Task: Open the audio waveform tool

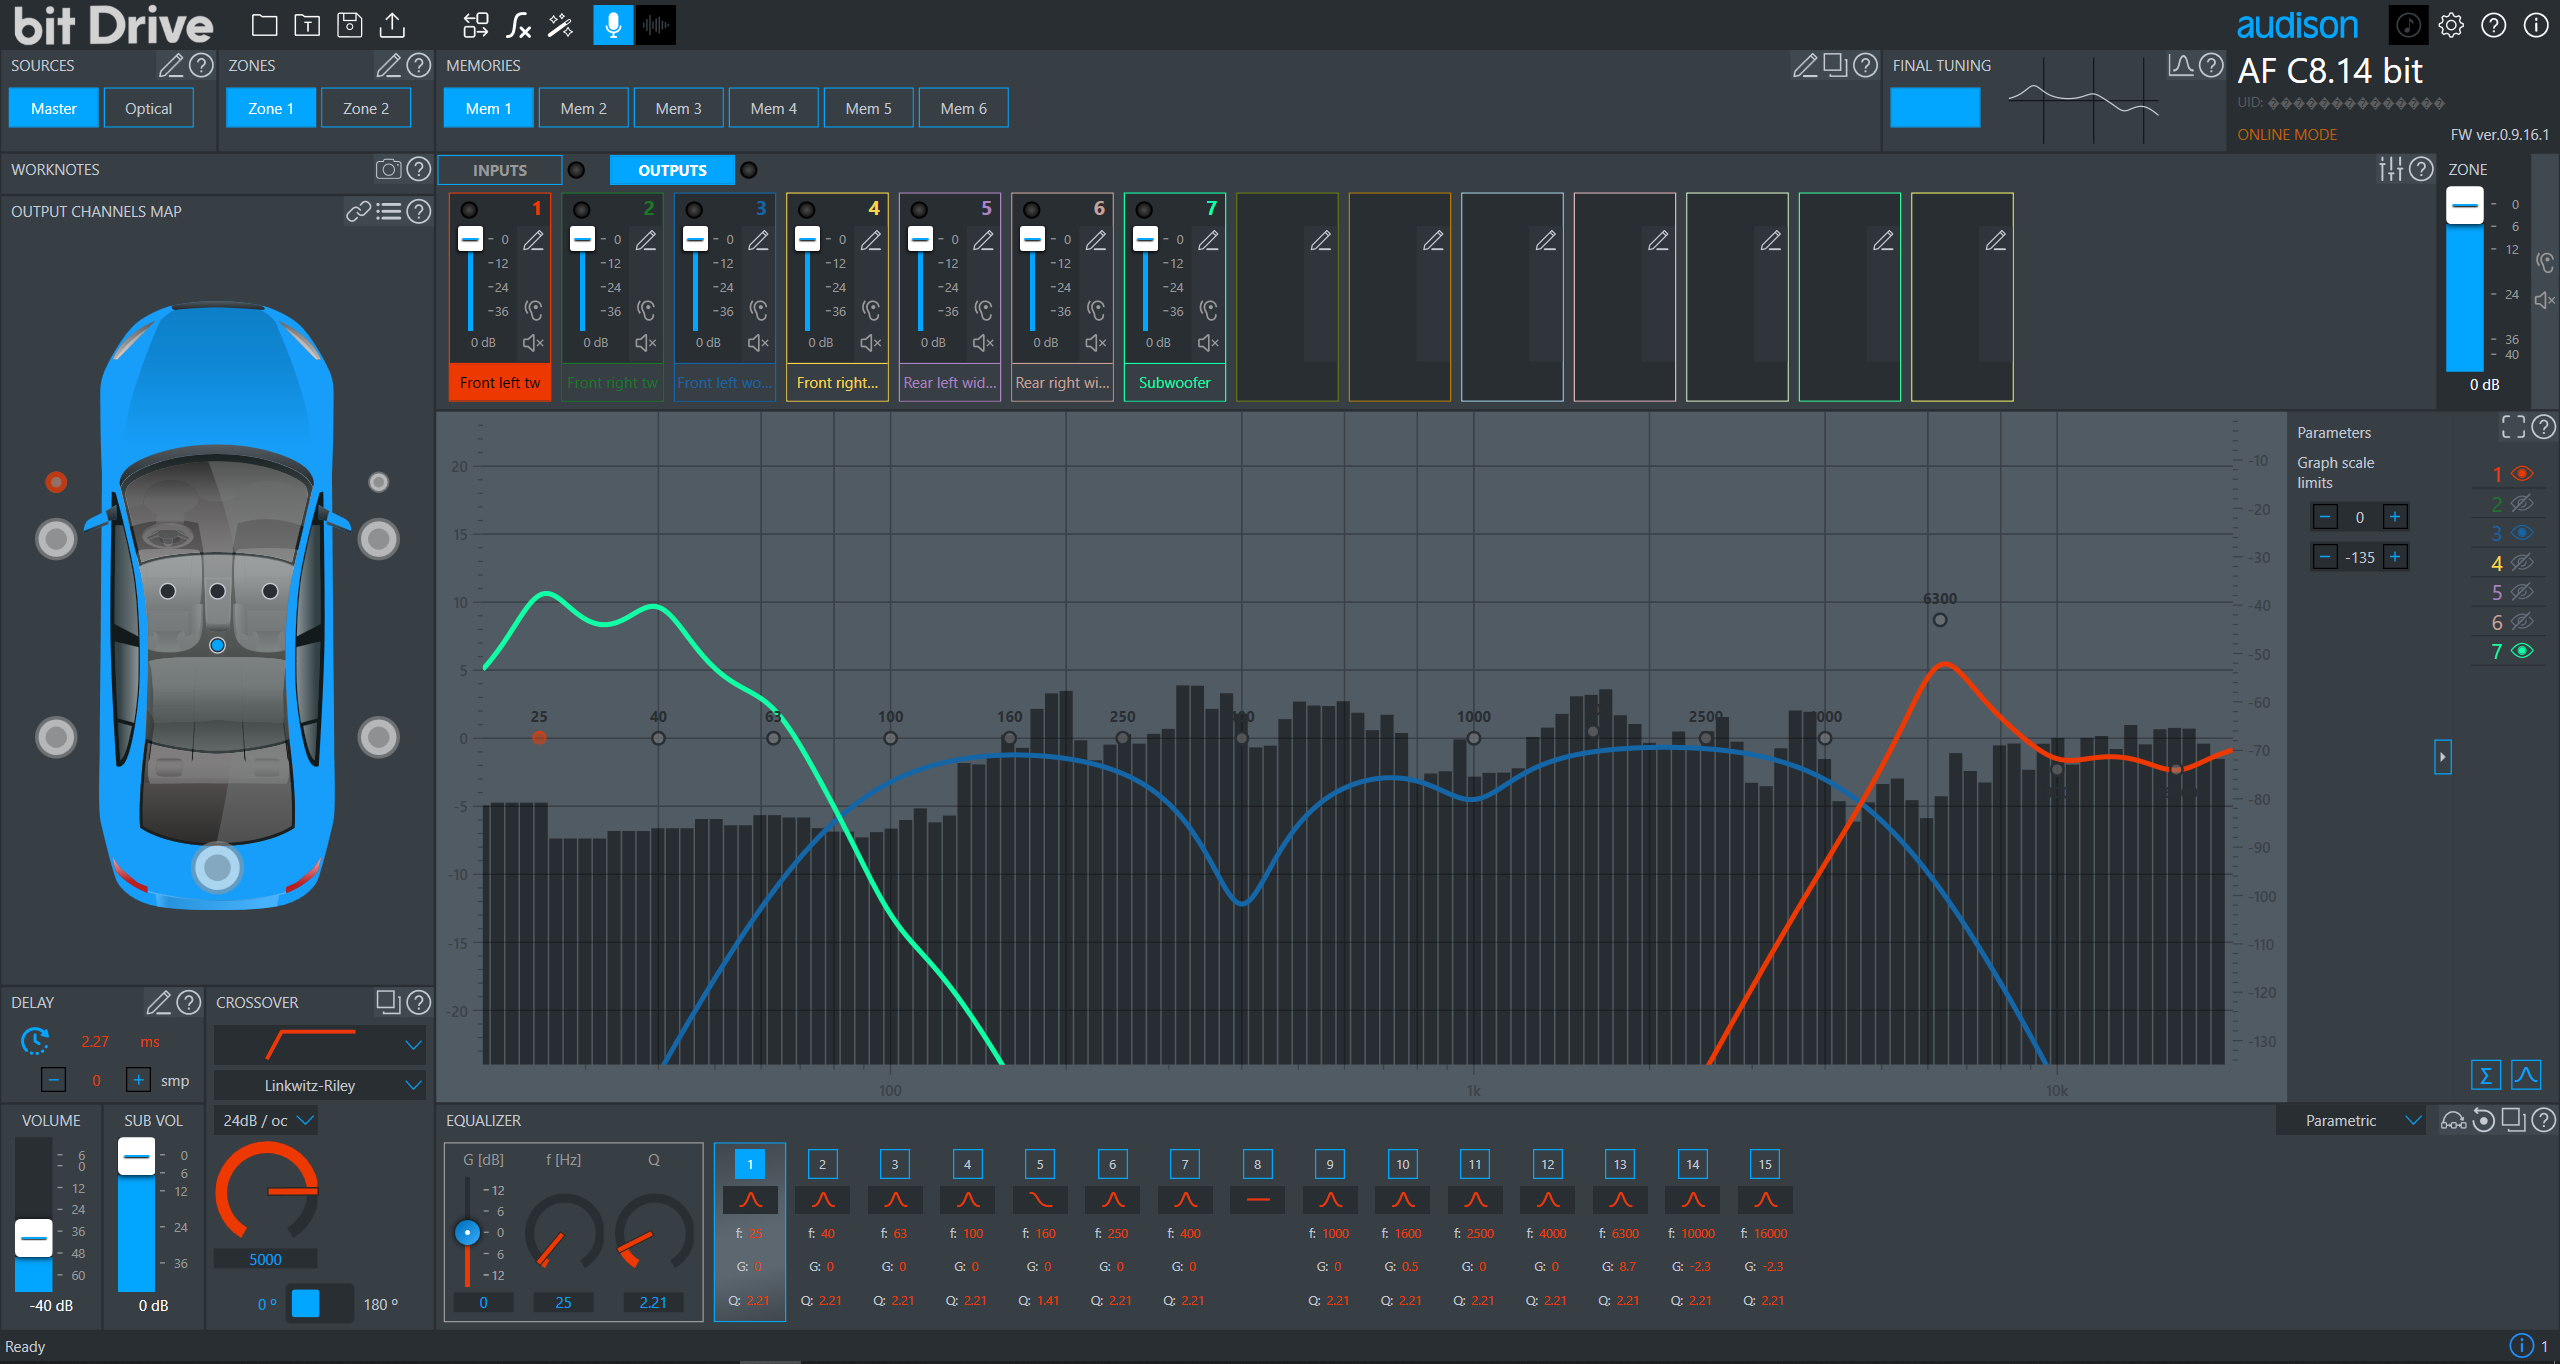Action: tap(656, 25)
